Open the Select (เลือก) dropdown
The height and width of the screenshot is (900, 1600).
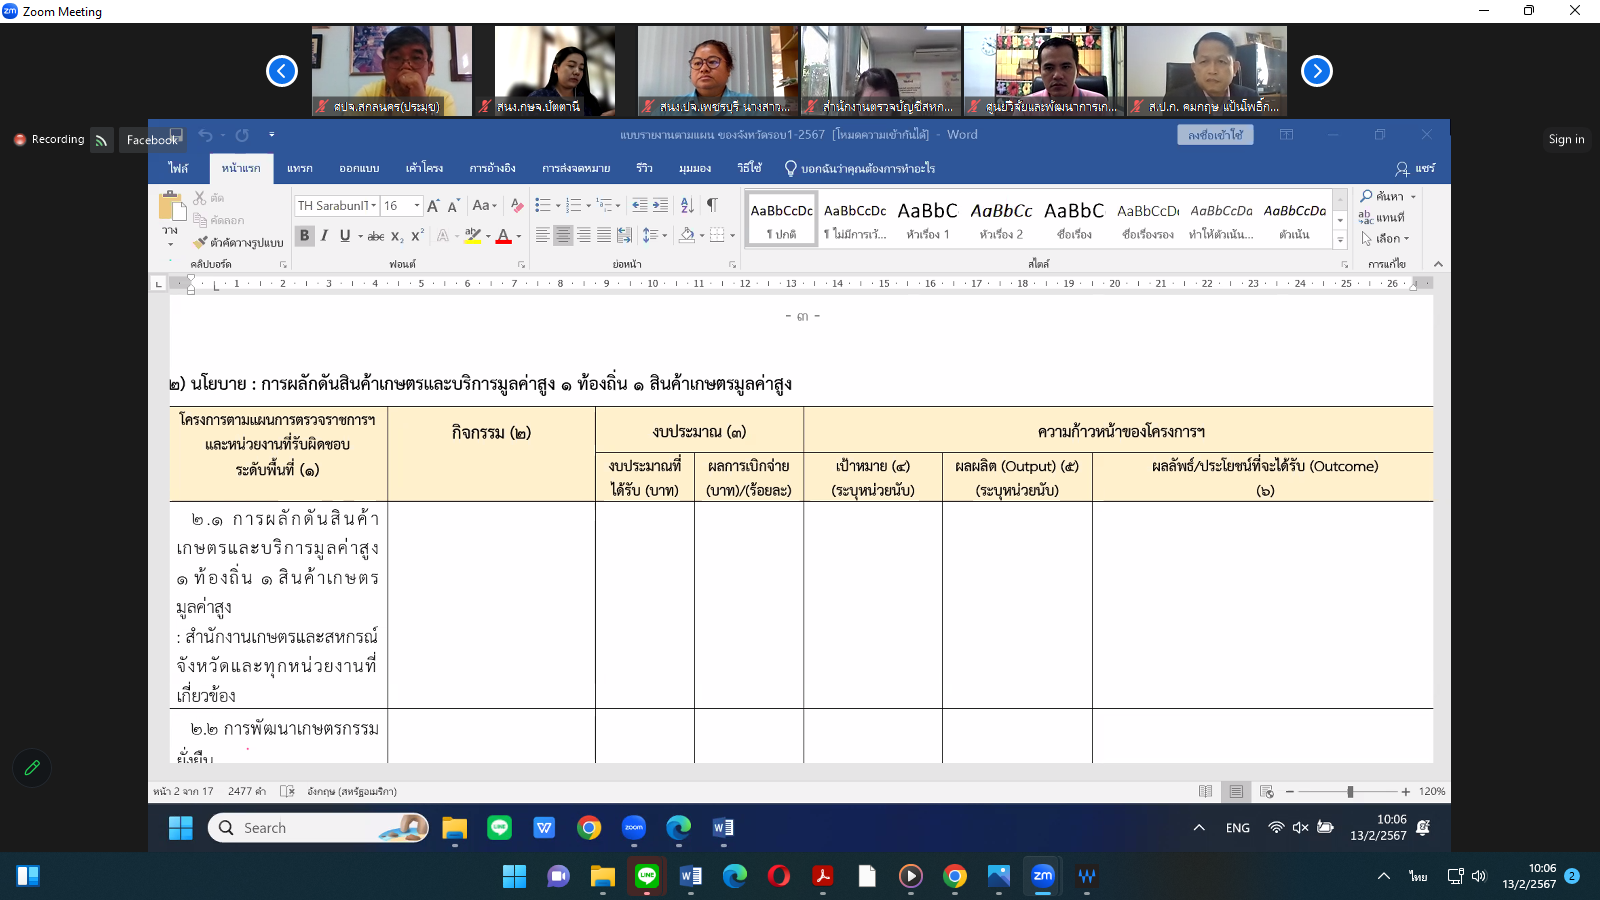[1385, 239]
